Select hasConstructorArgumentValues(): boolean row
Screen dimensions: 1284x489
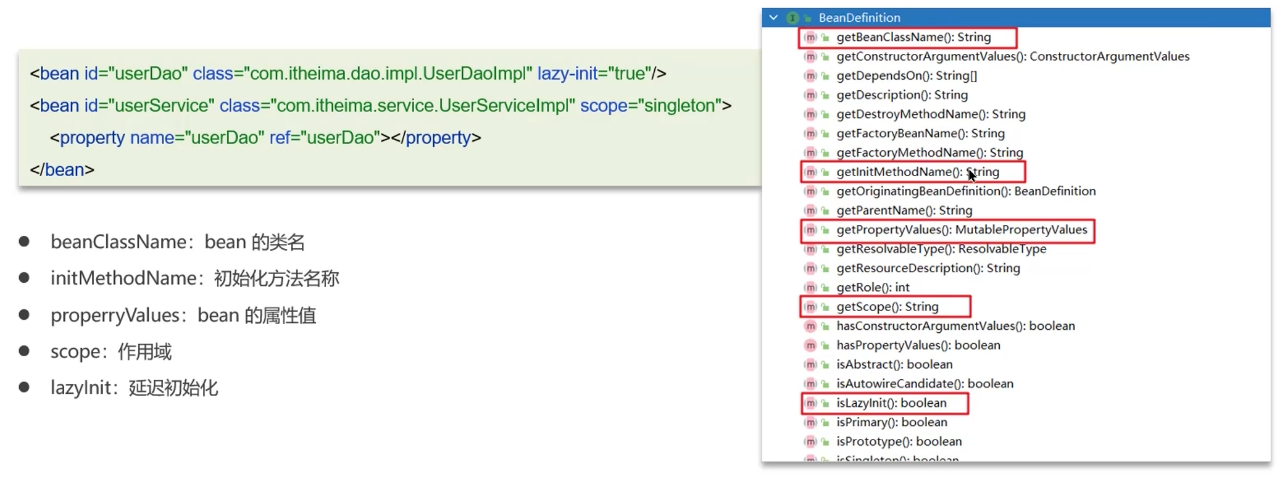point(955,326)
